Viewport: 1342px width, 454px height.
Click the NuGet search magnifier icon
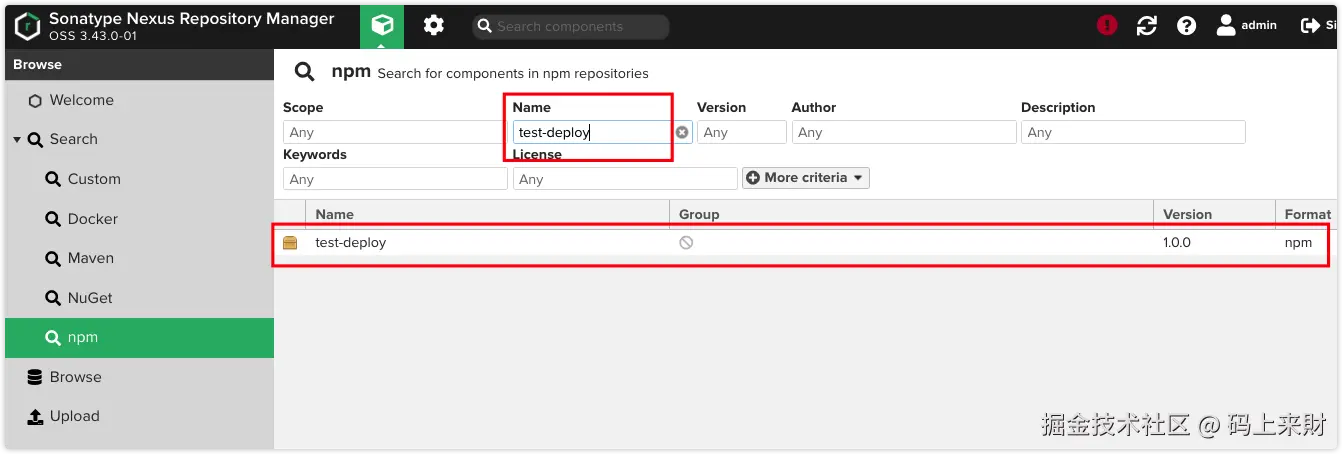(x=53, y=298)
